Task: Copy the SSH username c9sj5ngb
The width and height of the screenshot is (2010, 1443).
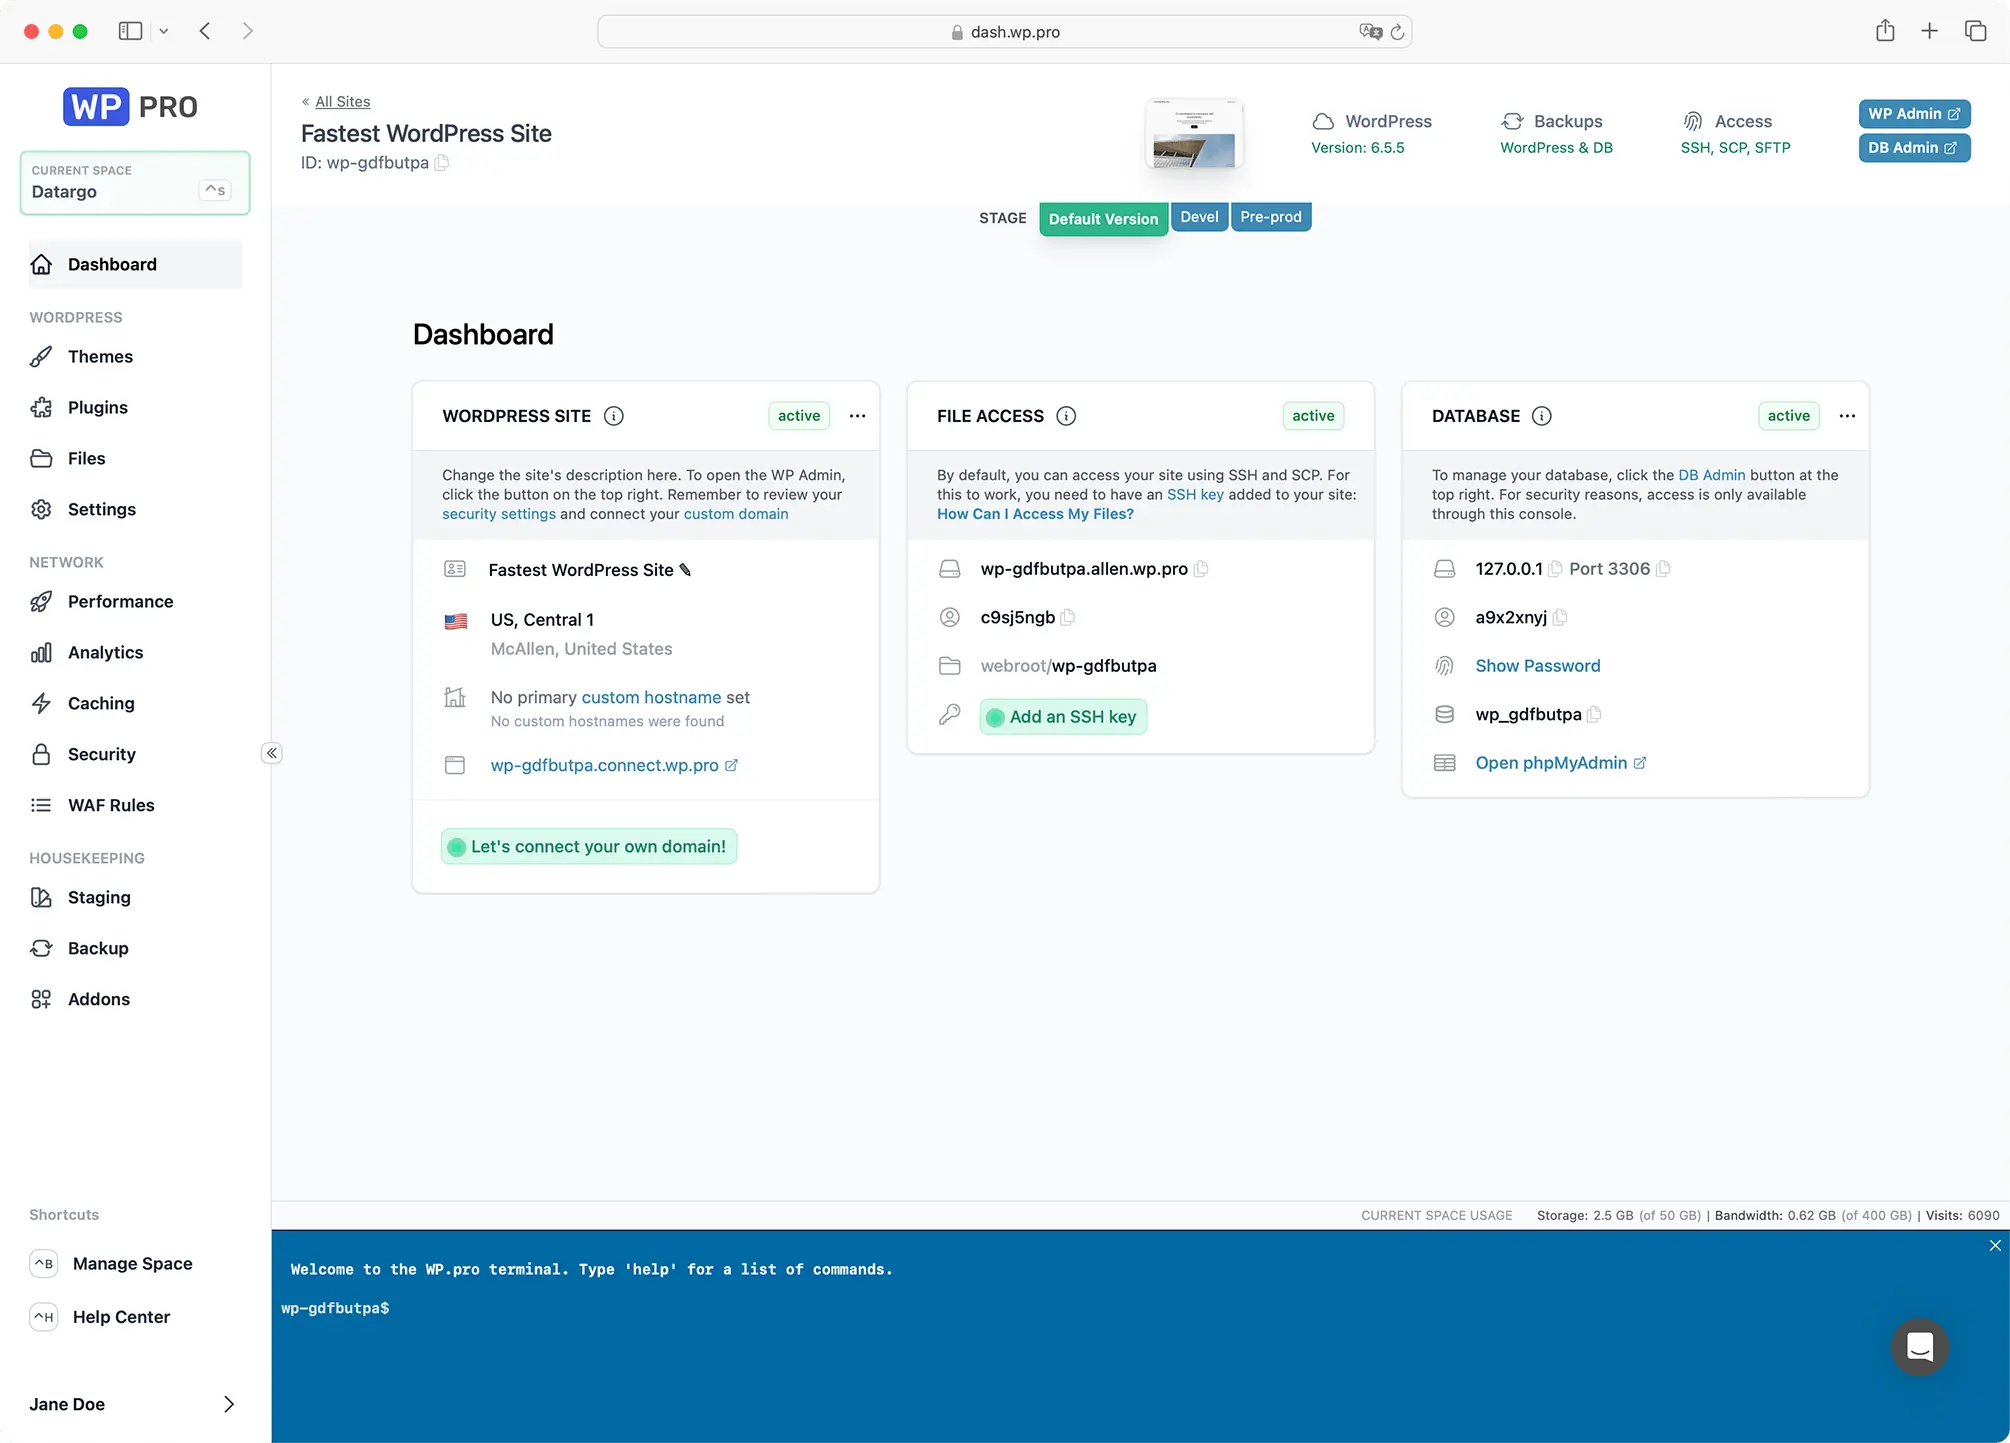Action: (x=1068, y=617)
